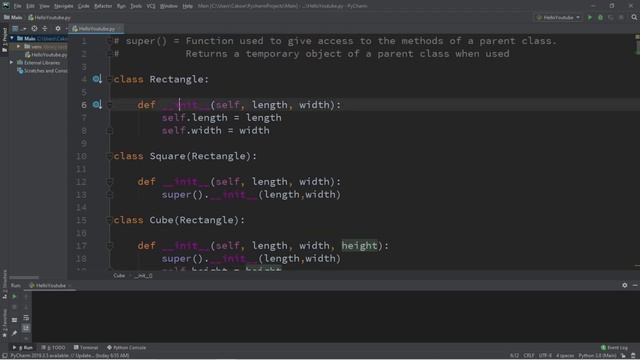Expand External Libraries node
Viewport: 640px width, 360px height.
tap(12, 63)
